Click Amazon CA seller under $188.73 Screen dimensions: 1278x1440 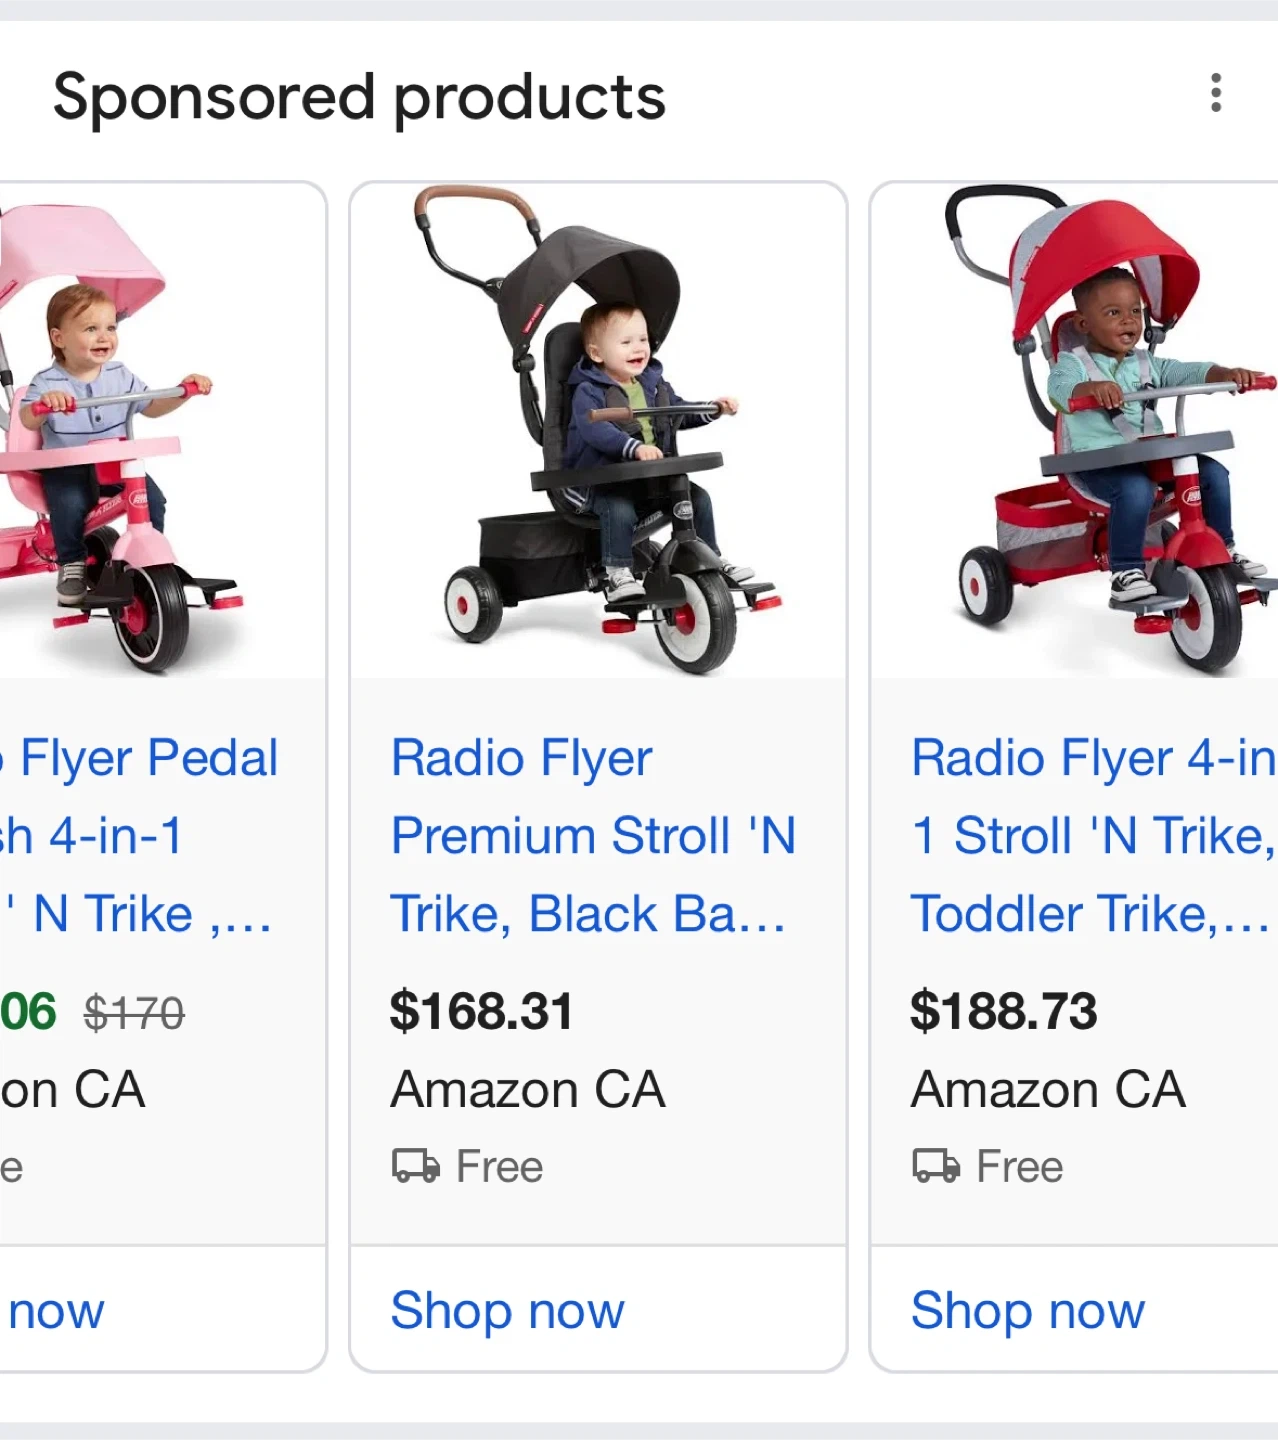click(1048, 1089)
